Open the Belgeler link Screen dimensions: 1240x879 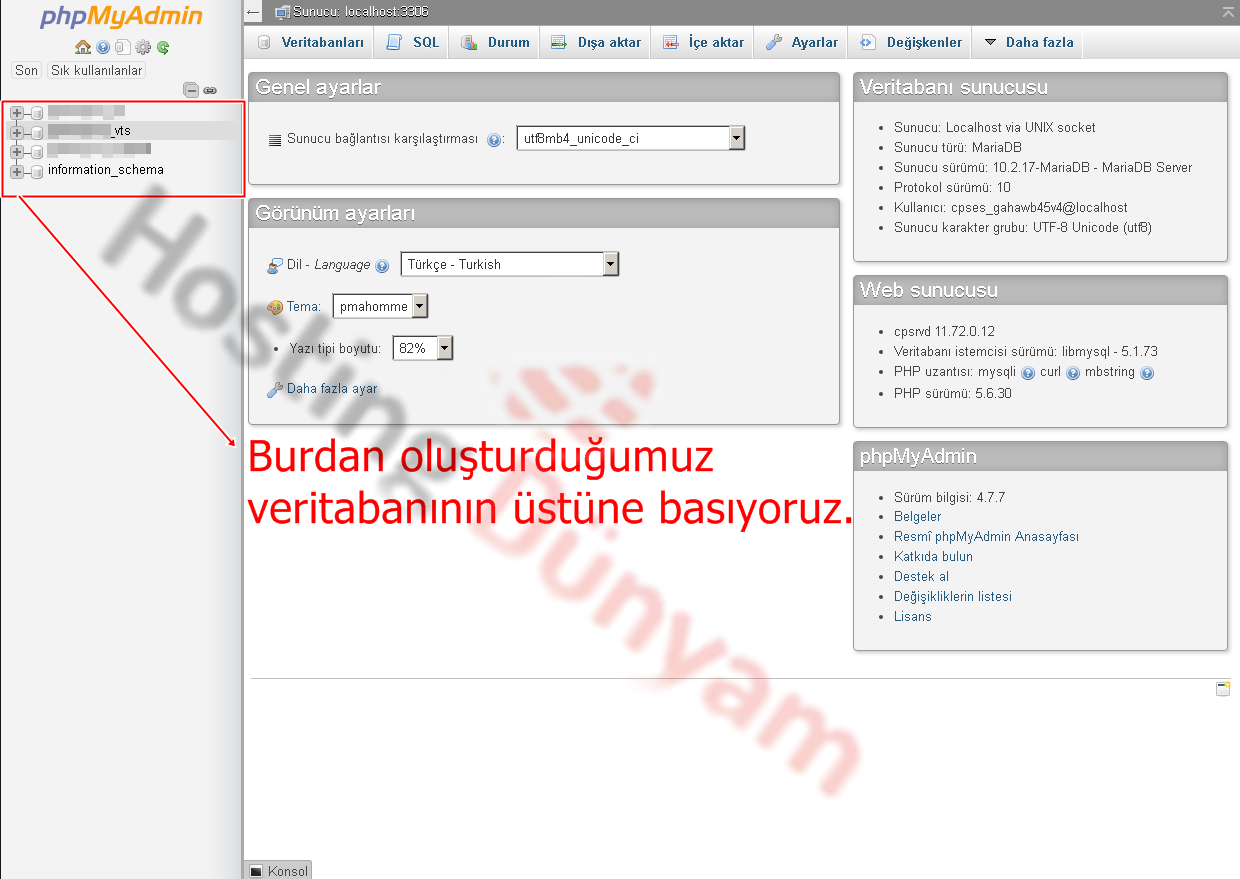click(x=917, y=517)
